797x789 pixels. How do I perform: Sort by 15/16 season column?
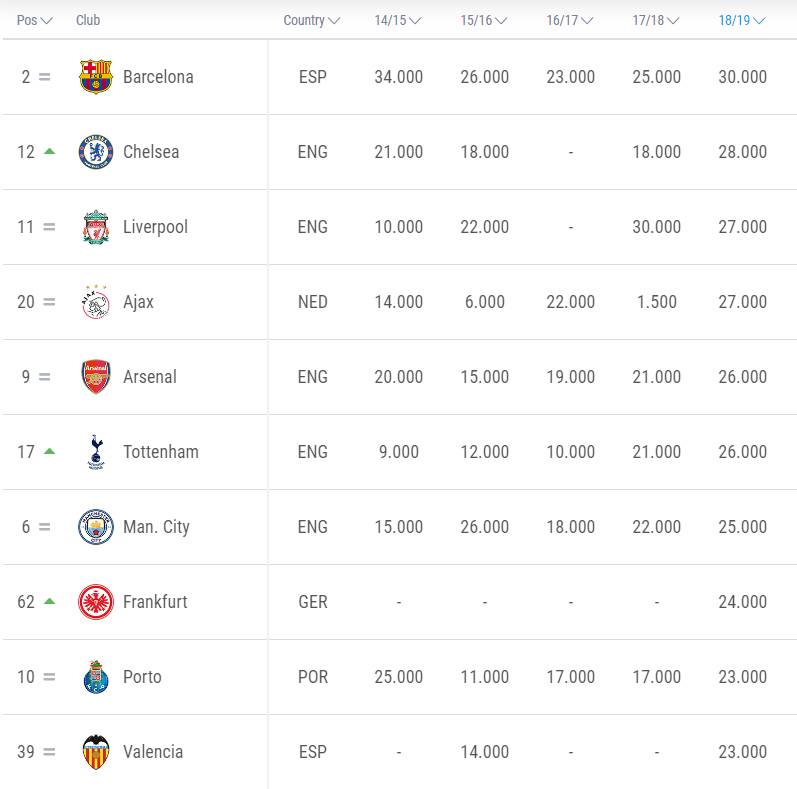(484, 20)
